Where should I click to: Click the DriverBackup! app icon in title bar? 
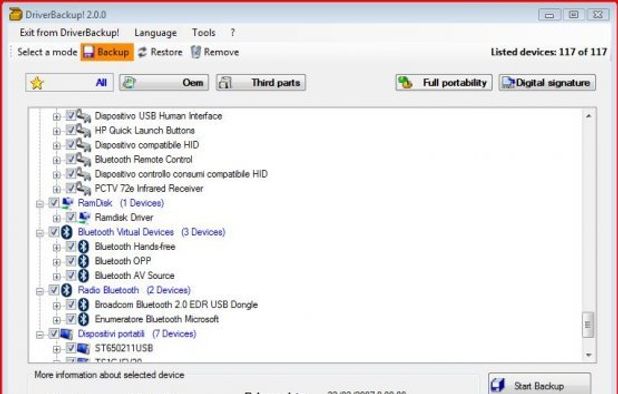[15, 14]
